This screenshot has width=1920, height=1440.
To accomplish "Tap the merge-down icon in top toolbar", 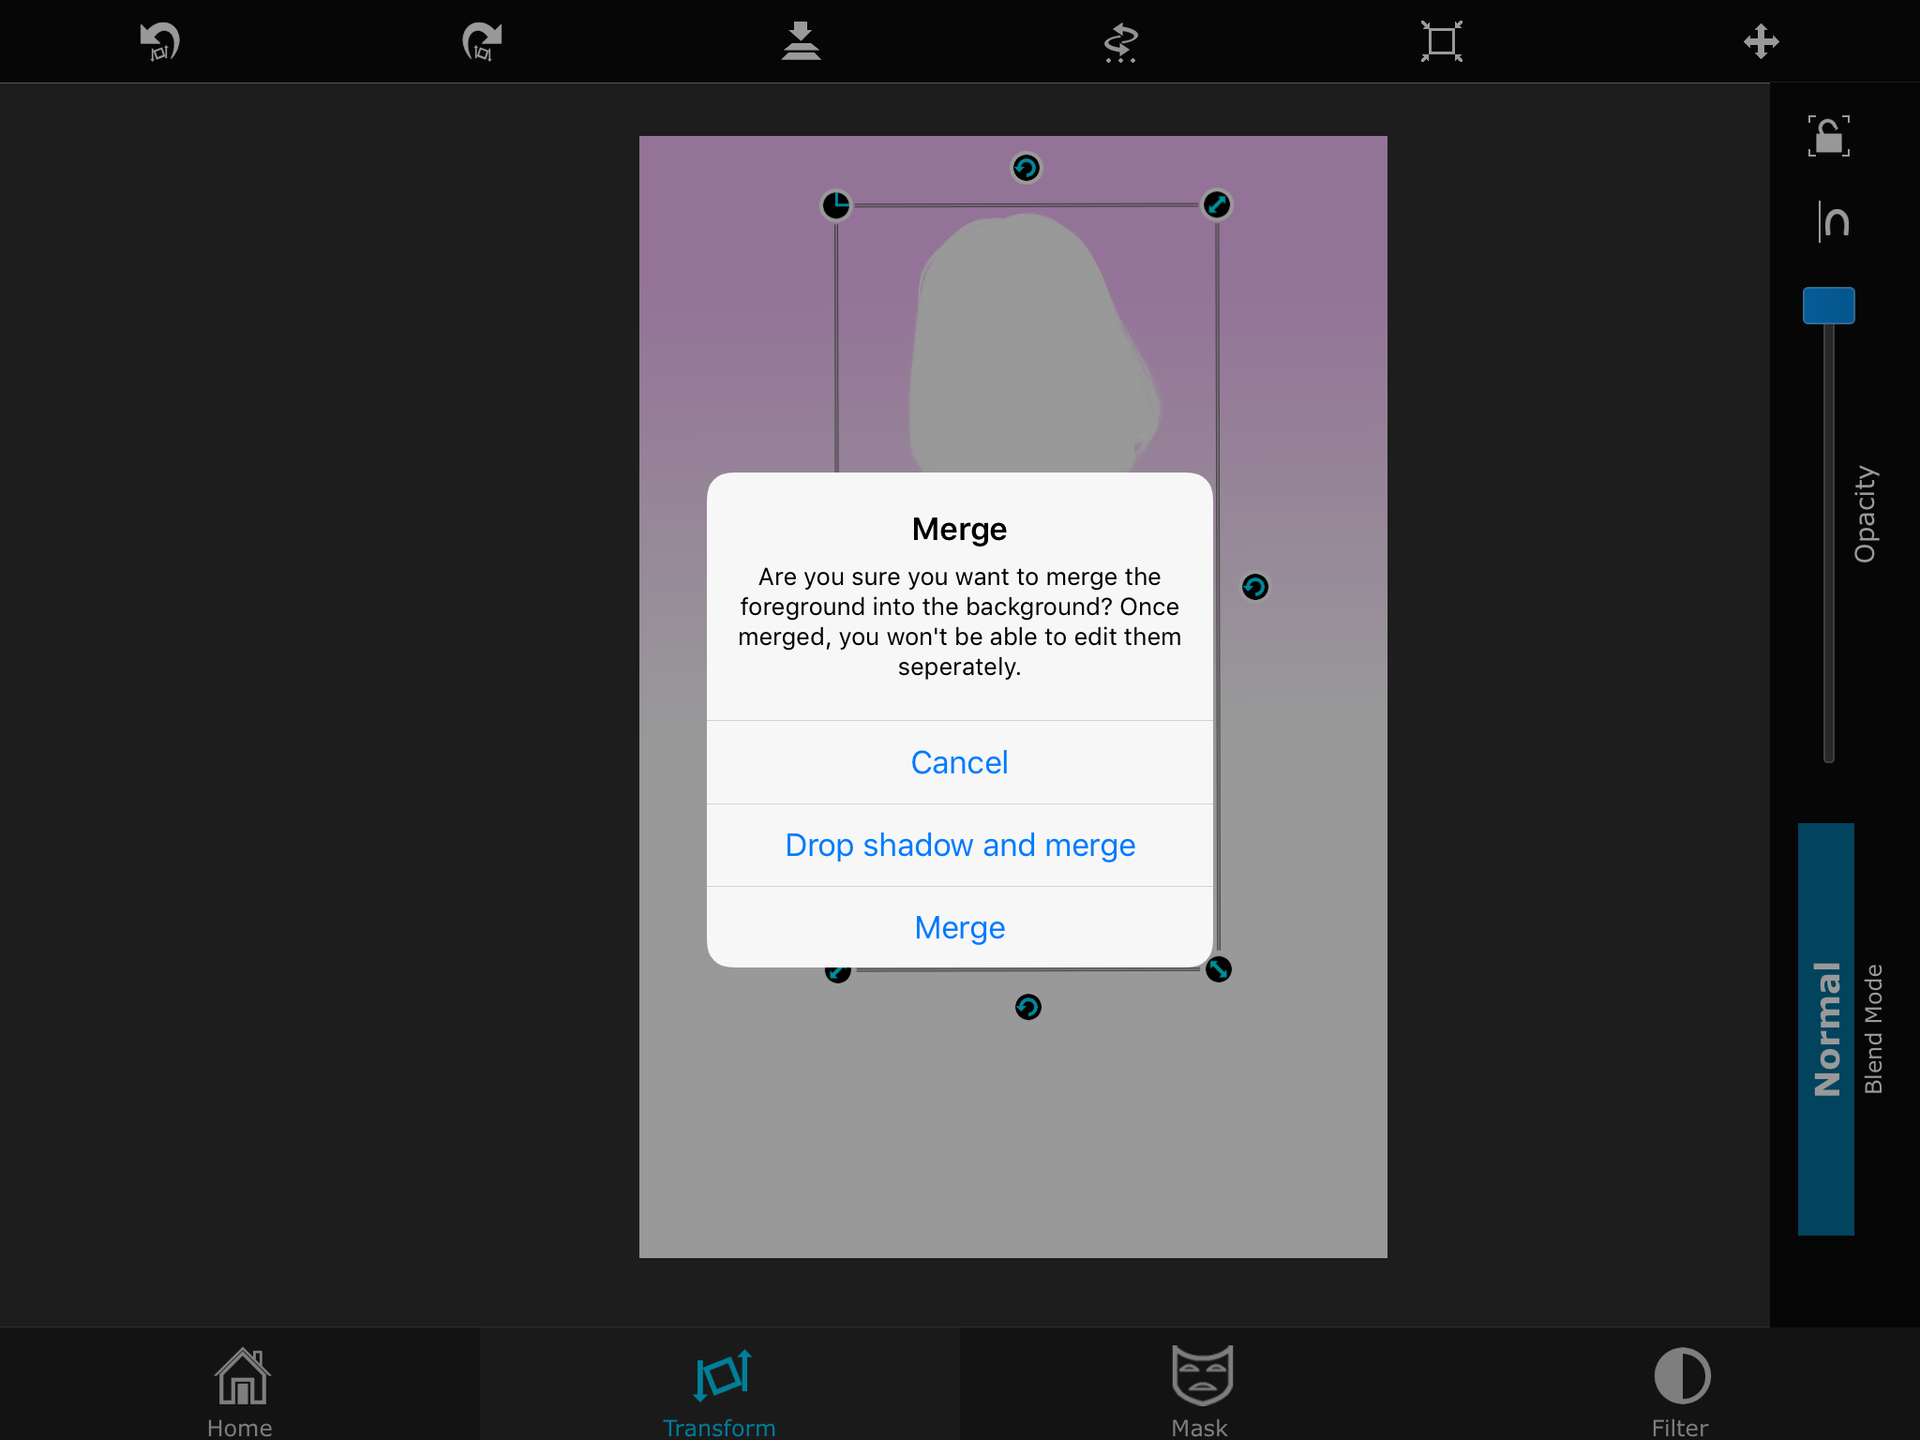I will point(801,41).
